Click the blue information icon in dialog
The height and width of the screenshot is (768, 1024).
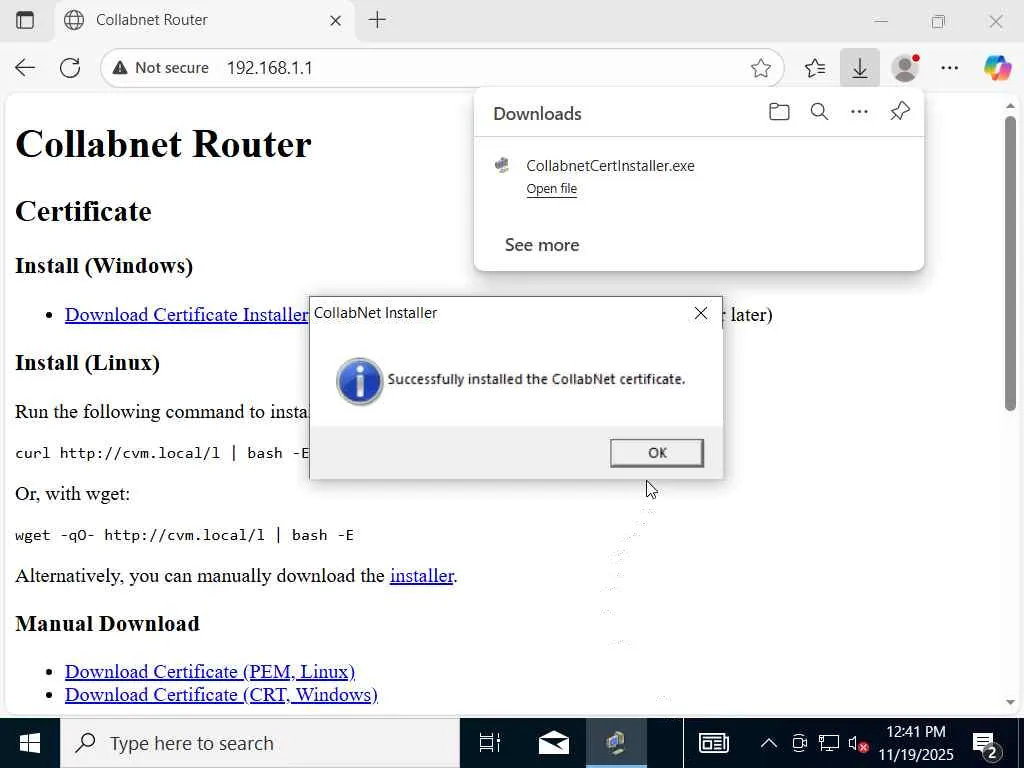point(359,381)
